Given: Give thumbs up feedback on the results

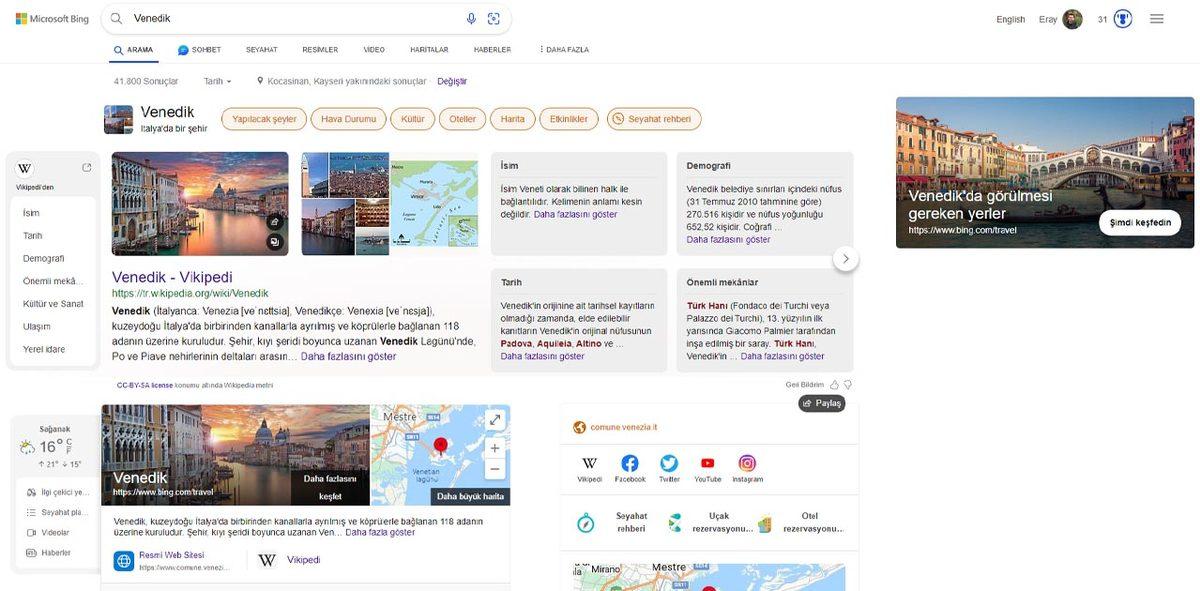Looking at the screenshot, I should click(833, 383).
